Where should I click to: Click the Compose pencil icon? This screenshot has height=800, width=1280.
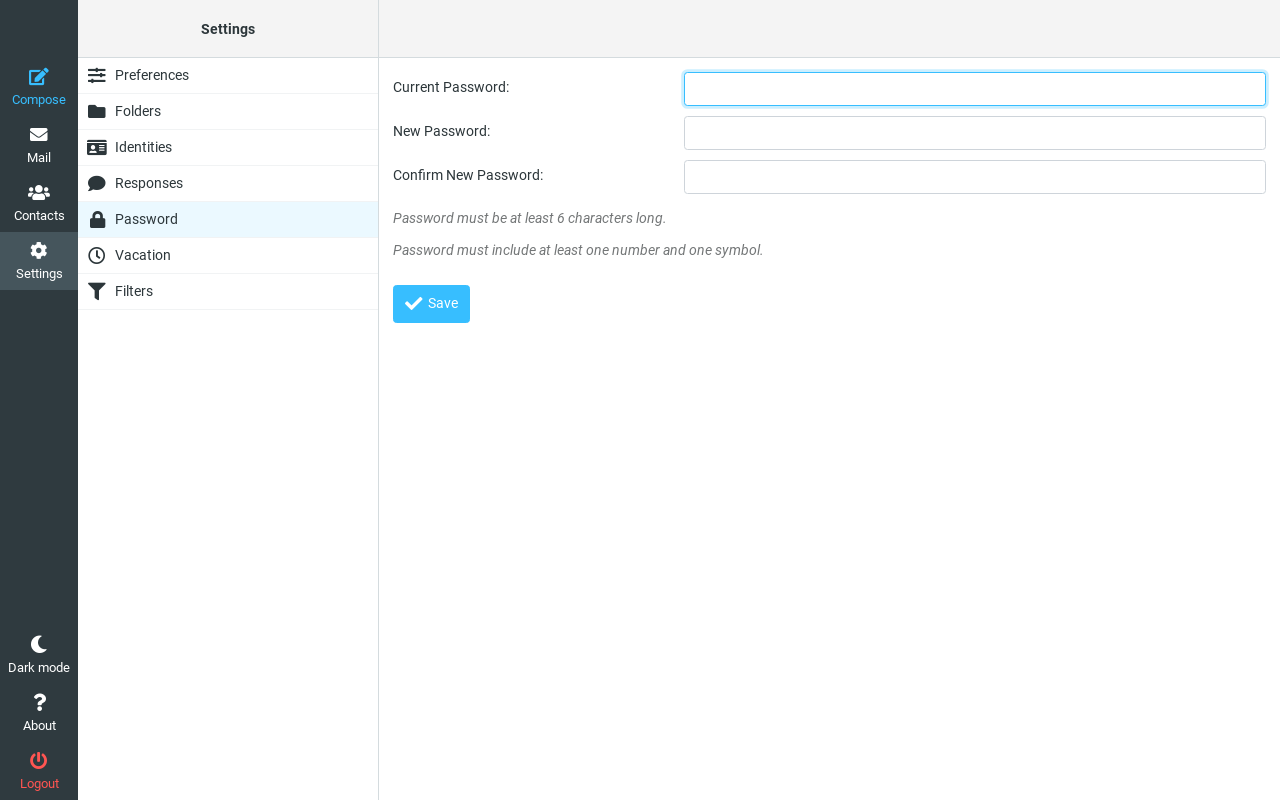point(39,77)
